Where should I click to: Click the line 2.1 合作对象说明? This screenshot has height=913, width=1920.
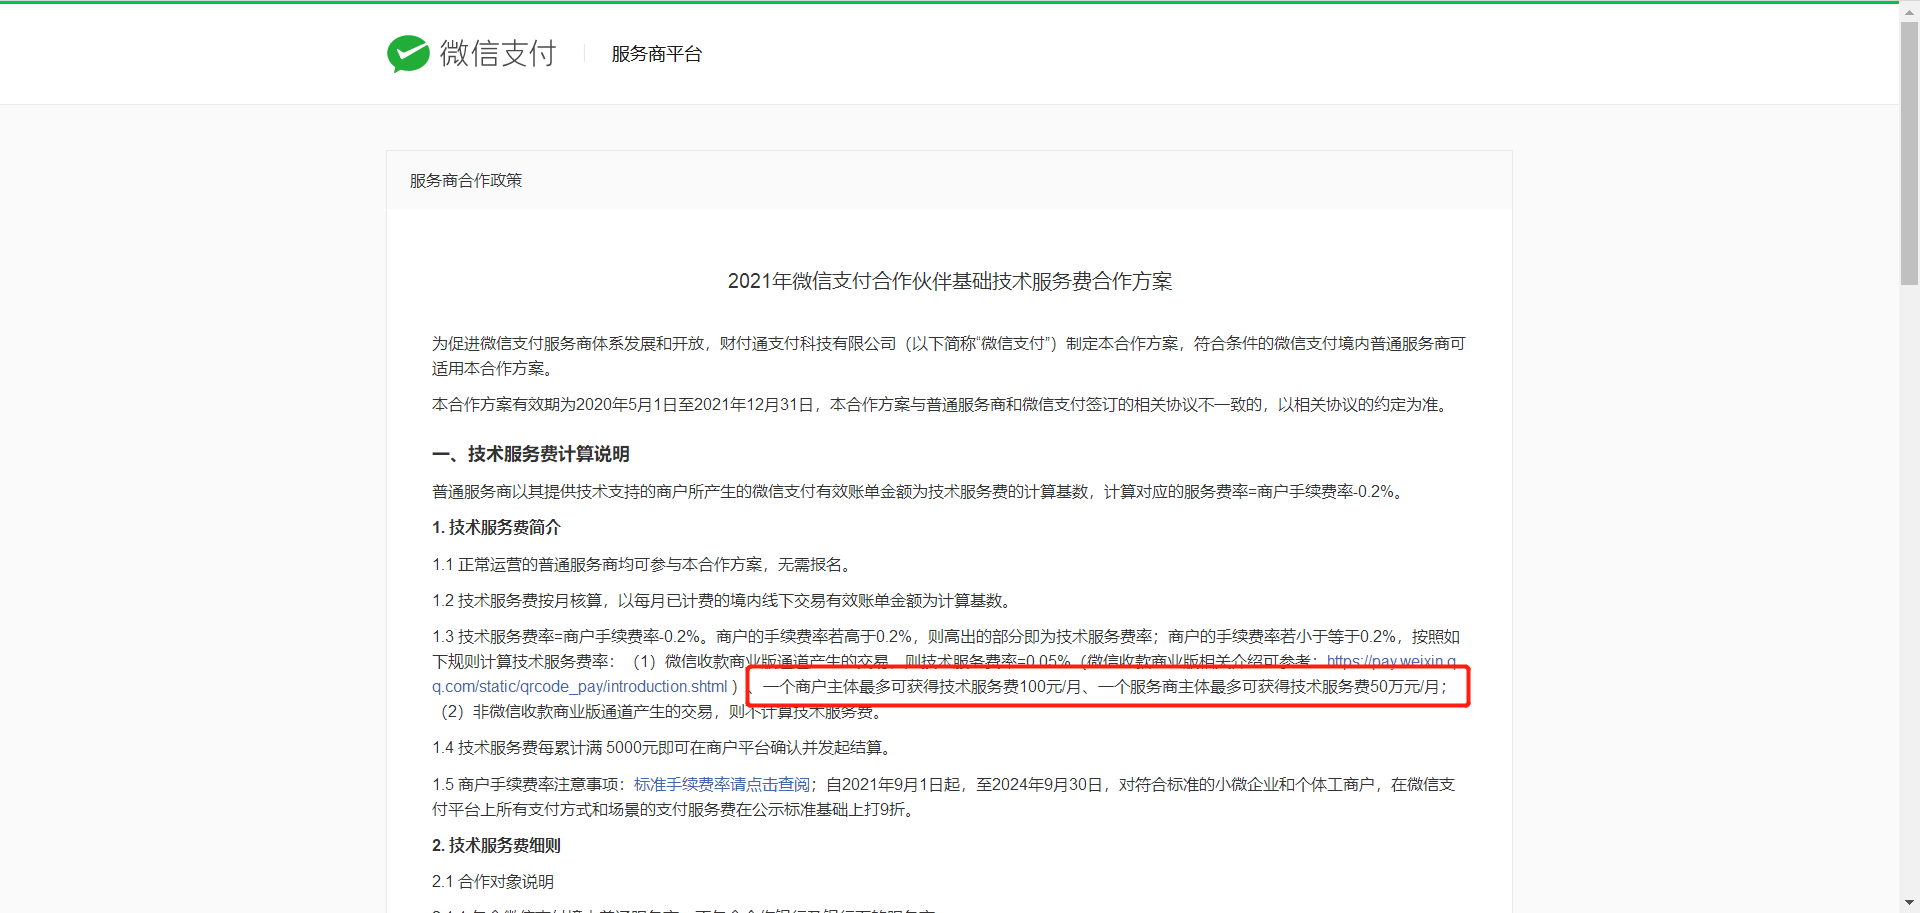493,882
